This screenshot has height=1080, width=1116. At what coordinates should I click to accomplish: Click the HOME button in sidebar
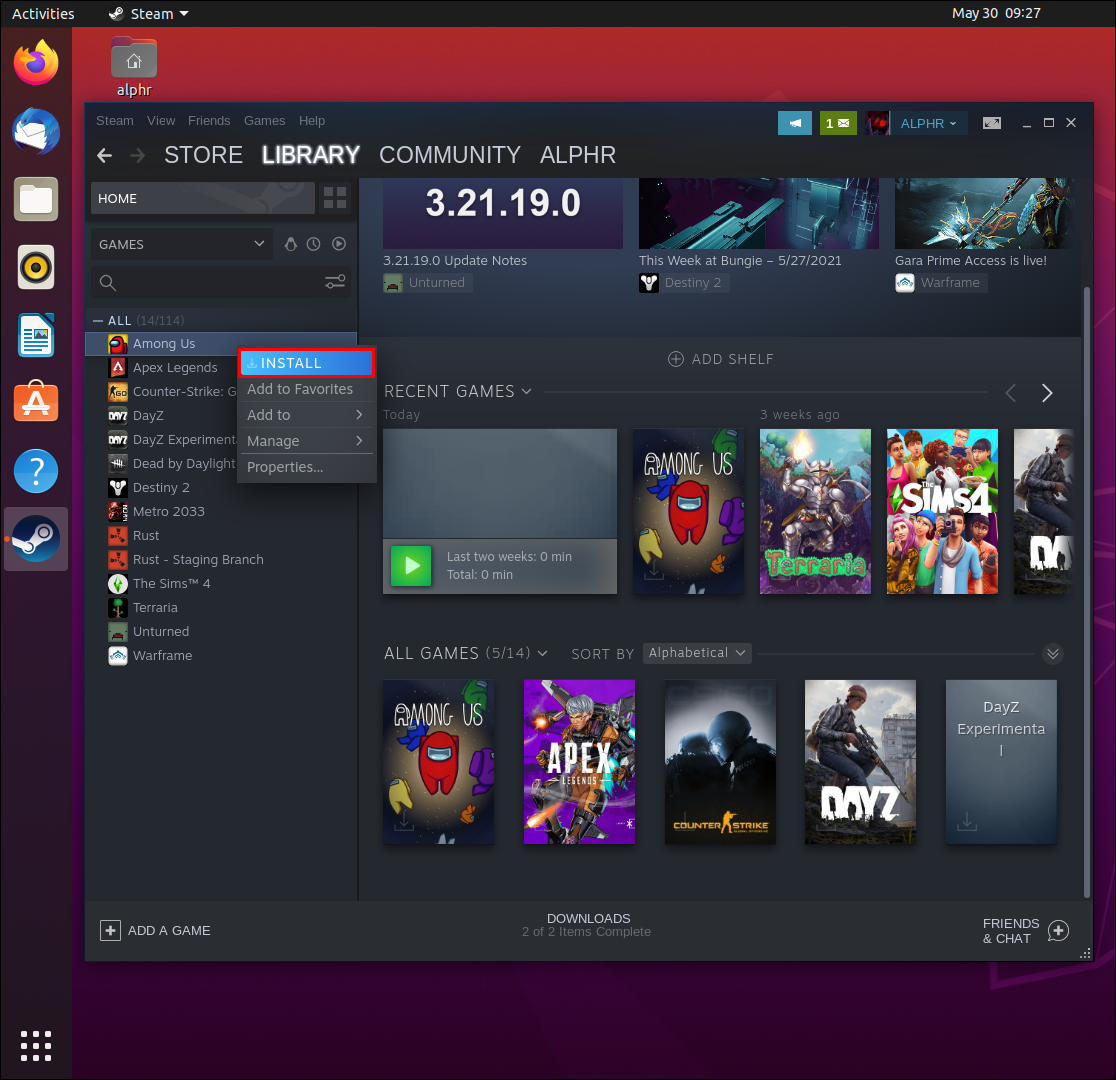[202, 198]
